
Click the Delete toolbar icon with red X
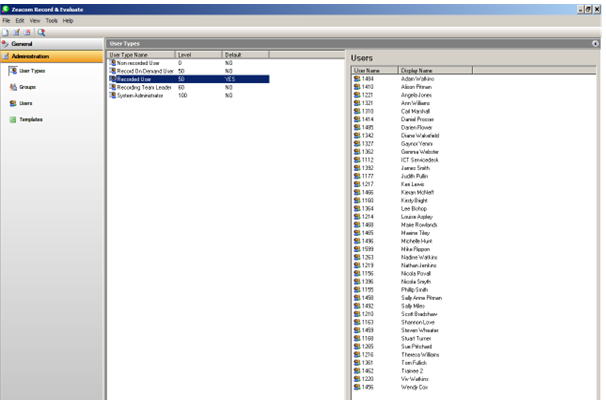tap(27, 32)
